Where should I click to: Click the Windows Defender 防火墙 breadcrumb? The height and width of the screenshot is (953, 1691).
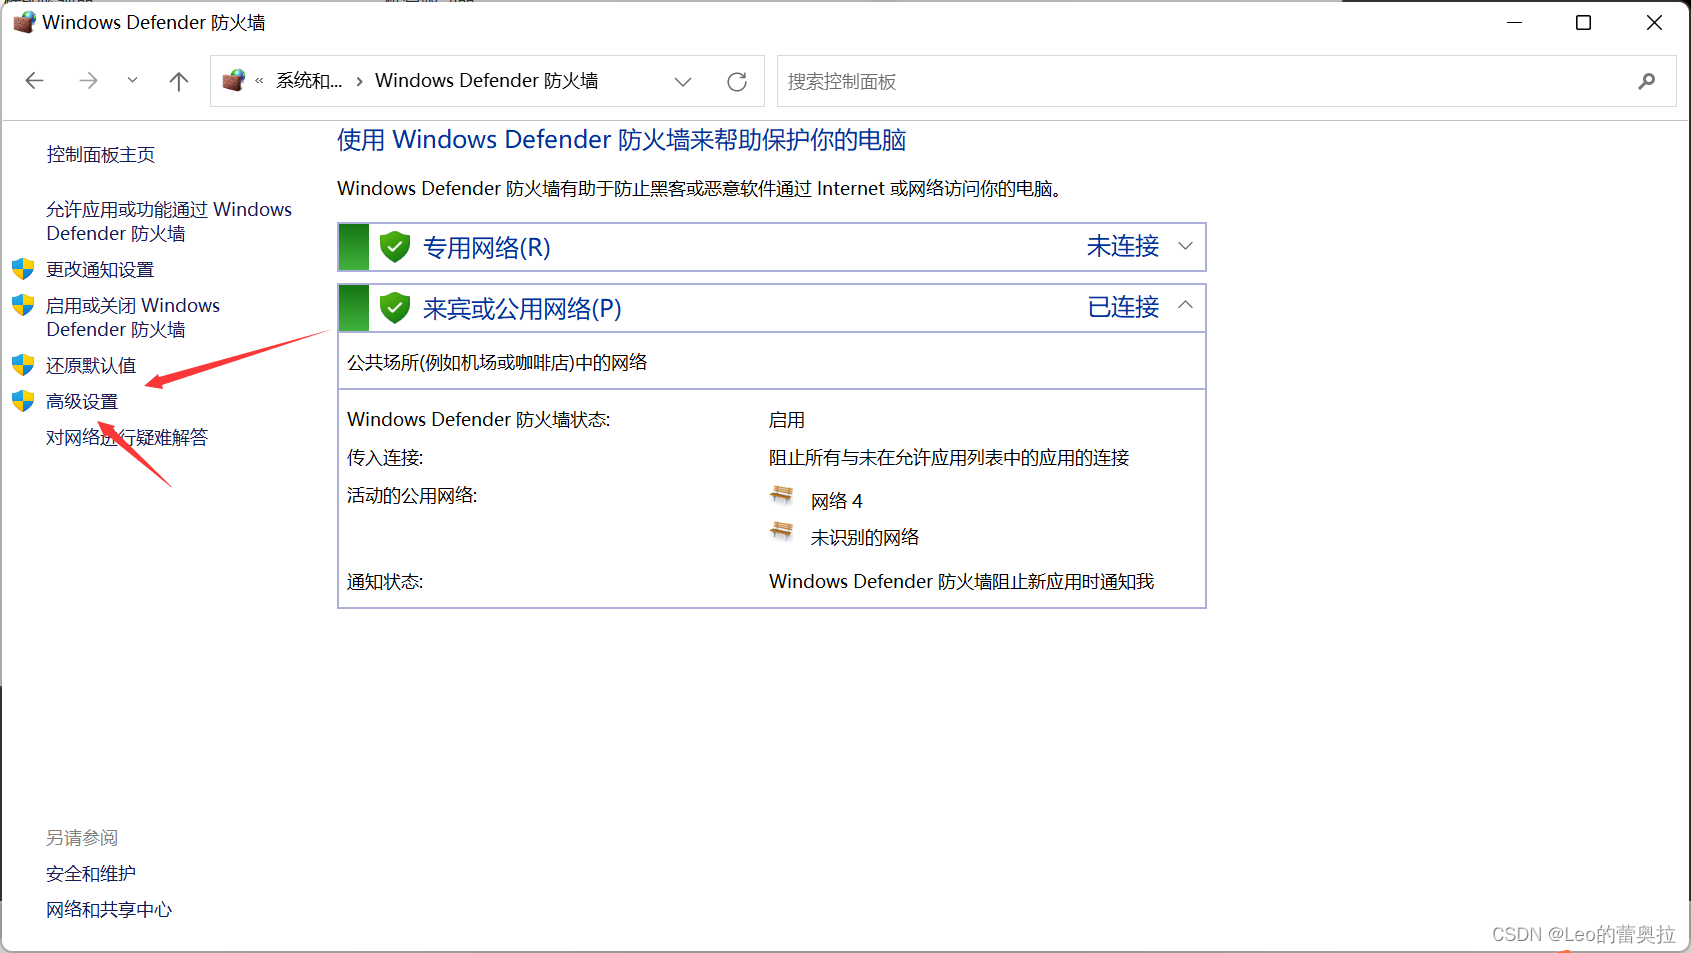tap(487, 81)
